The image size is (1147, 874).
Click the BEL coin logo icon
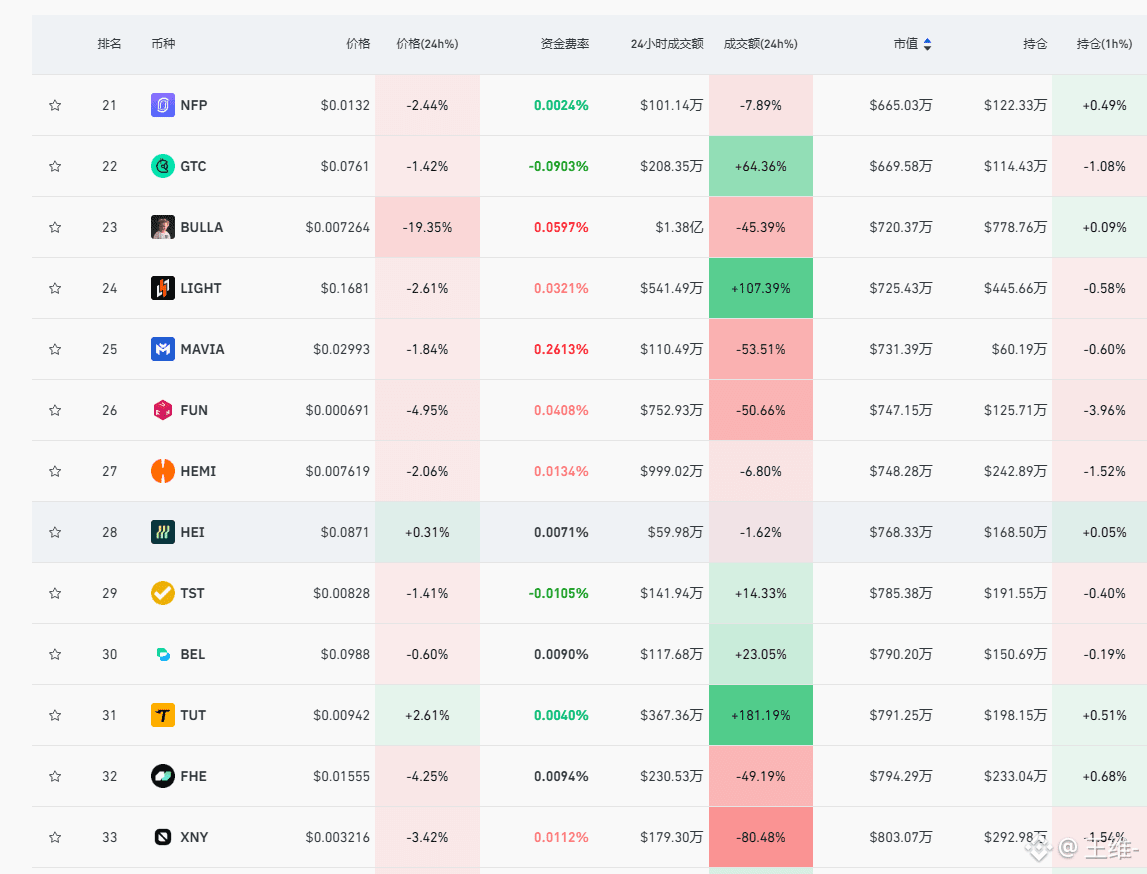(x=162, y=654)
